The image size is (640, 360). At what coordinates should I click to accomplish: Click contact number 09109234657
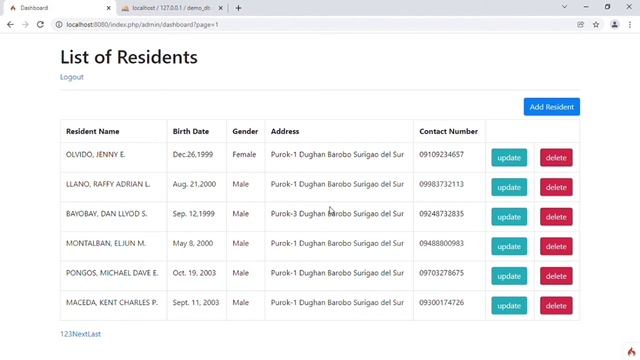coord(441,154)
